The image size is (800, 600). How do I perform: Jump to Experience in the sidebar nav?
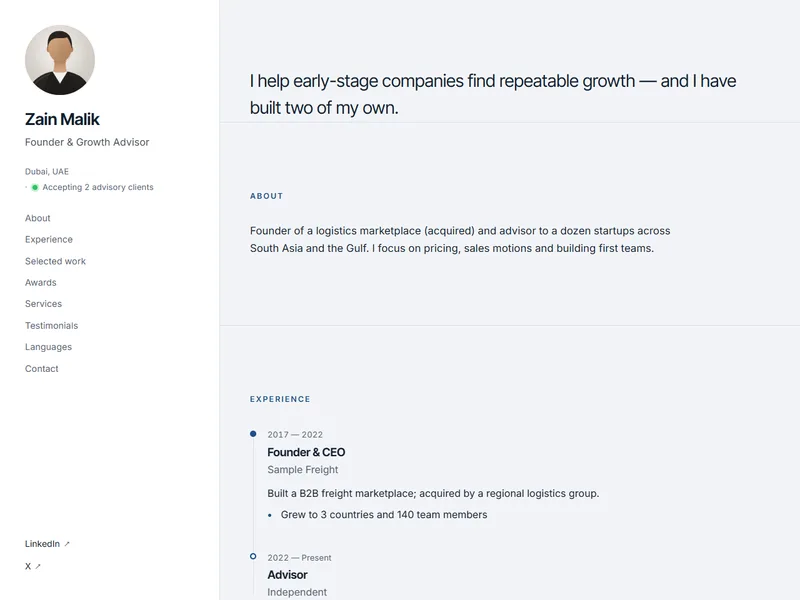click(x=49, y=240)
